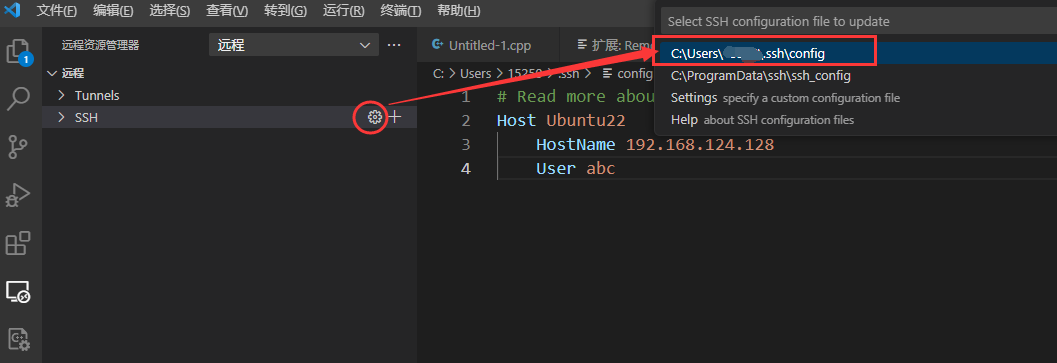Image resolution: width=1057 pixels, height=363 pixels.
Task: Switch to the Untitled-1.cpp tab
Action: point(488,45)
